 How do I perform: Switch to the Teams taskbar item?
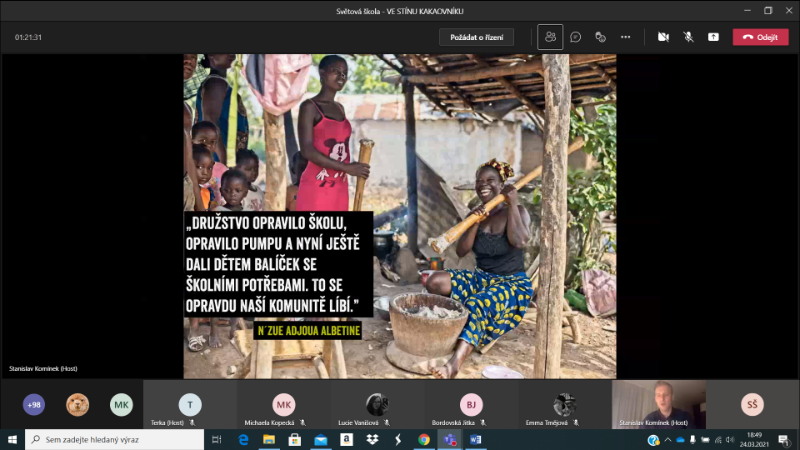pyautogui.click(x=449, y=439)
